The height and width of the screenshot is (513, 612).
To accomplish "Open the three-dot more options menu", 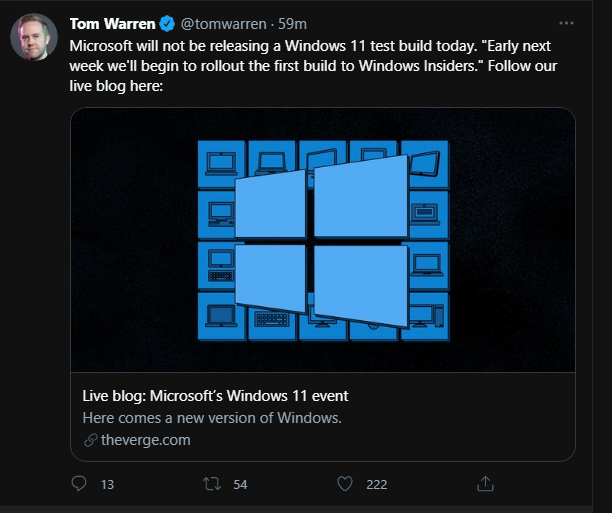I will click(x=567, y=22).
